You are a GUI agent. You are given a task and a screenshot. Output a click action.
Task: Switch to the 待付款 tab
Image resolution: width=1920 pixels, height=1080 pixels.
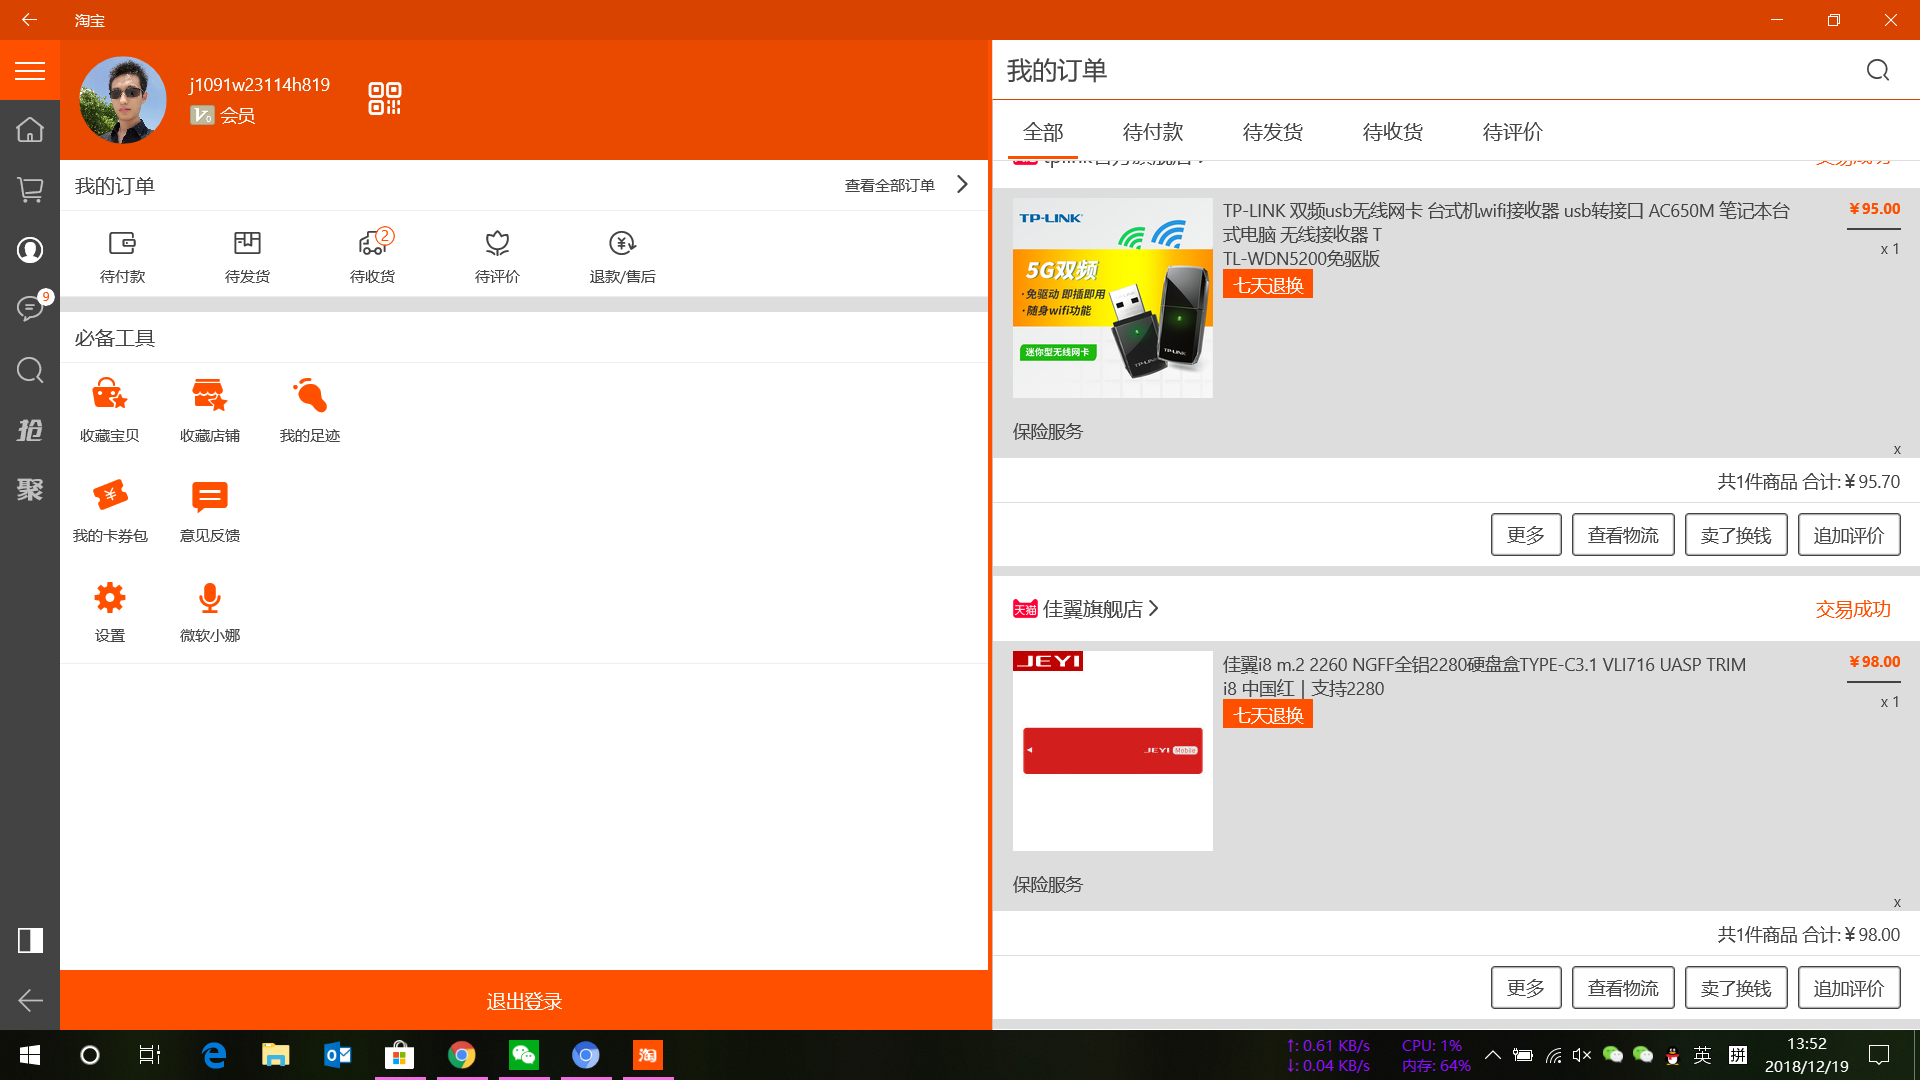(x=1153, y=132)
